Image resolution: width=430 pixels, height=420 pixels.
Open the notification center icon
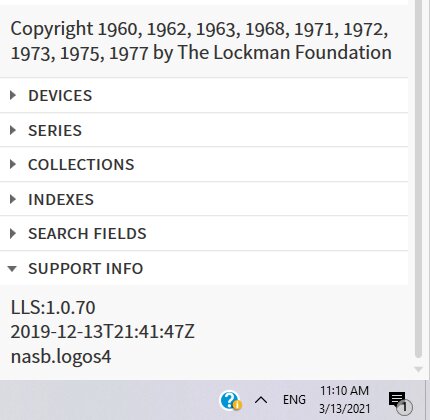(x=399, y=402)
